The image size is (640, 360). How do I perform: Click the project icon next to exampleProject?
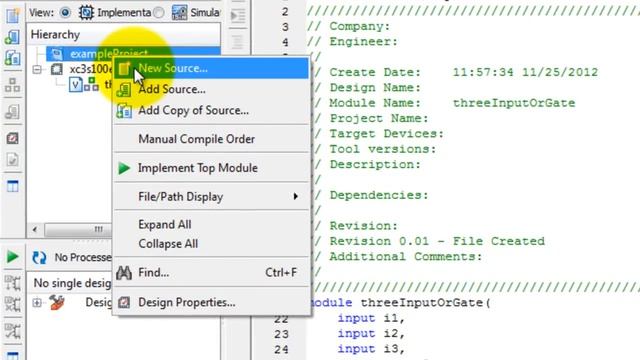pyautogui.click(x=57, y=53)
